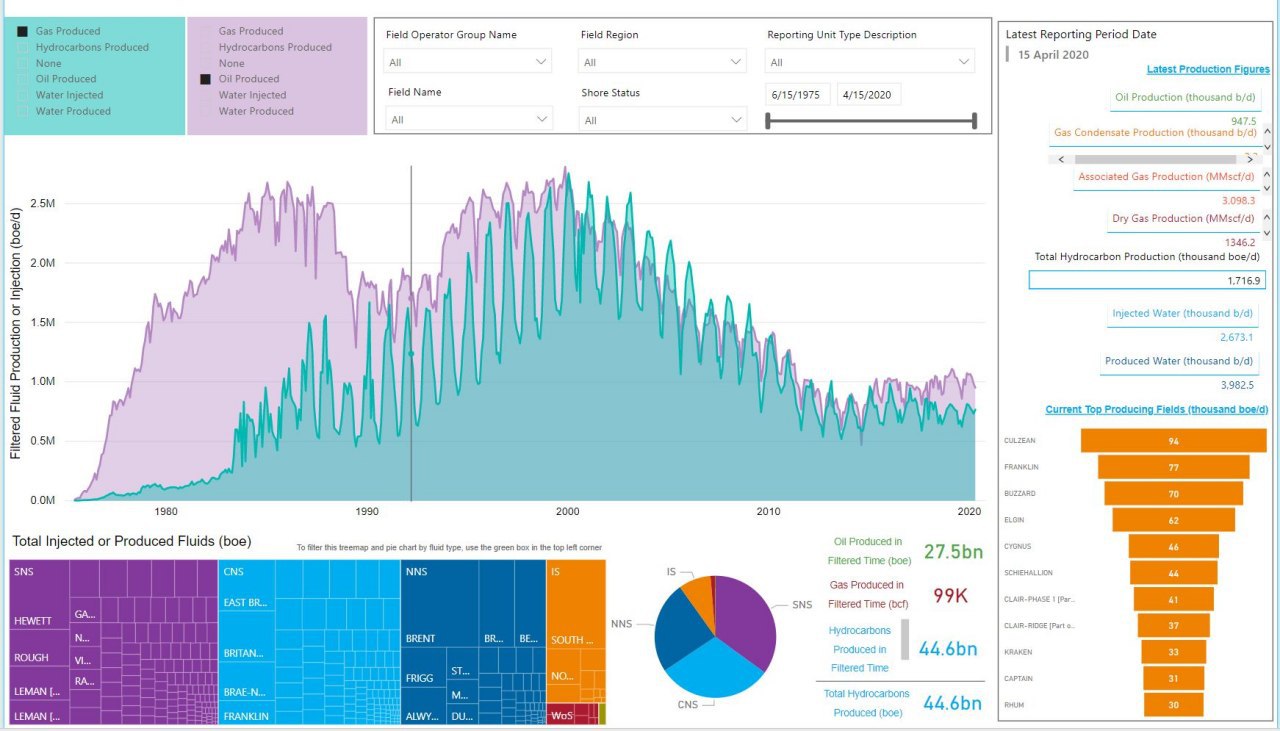Viewport: 1280px width, 731px height.
Task: Select CAPTAIN funnel bar 31
Action: (1173, 678)
